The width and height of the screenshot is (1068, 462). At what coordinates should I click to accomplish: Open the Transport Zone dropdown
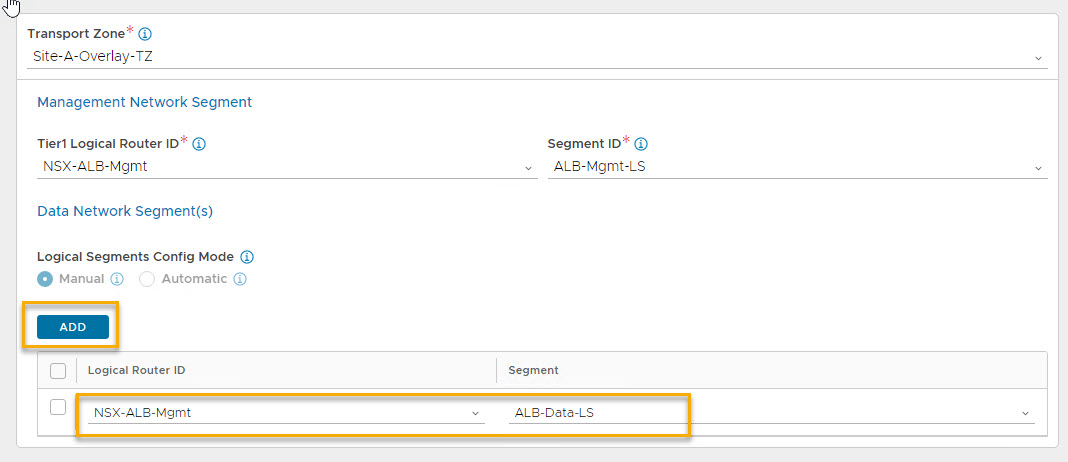(x=537, y=57)
